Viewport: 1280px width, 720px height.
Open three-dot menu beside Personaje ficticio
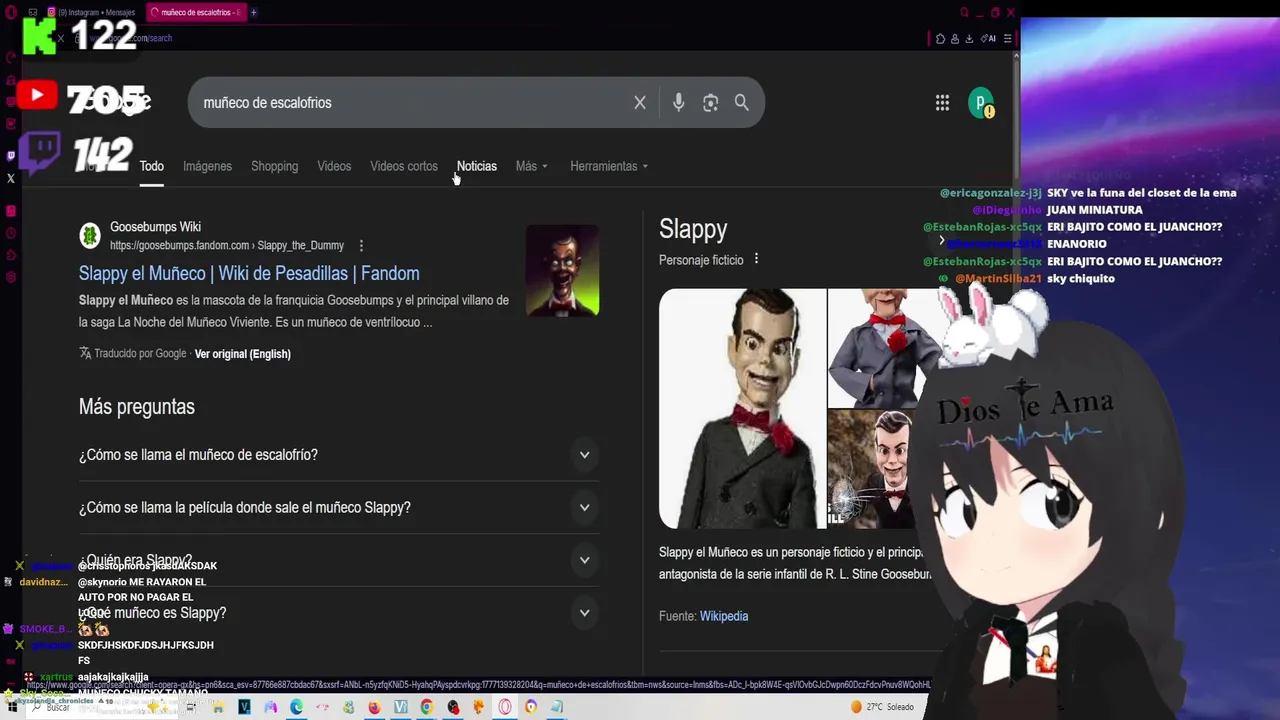[x=756, y=259]
